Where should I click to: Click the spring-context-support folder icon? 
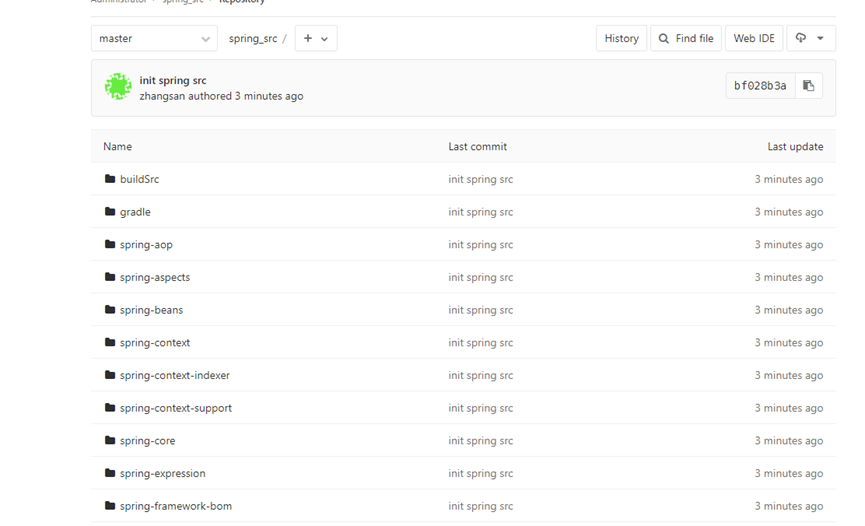coord(110,407)
